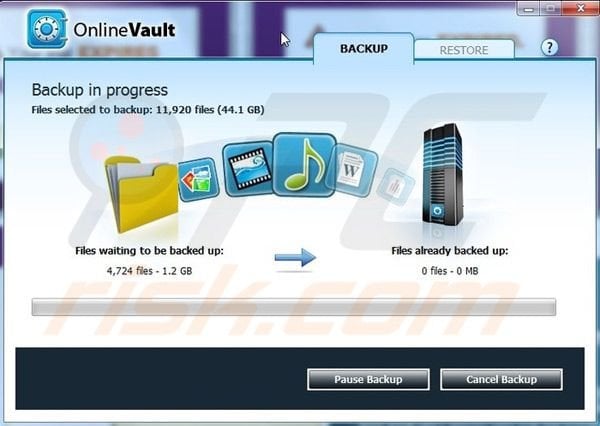The width and height of the screenshot is (600, 426).
Task: Click the Cancel Backup button
Action: [x=501, y=379]
